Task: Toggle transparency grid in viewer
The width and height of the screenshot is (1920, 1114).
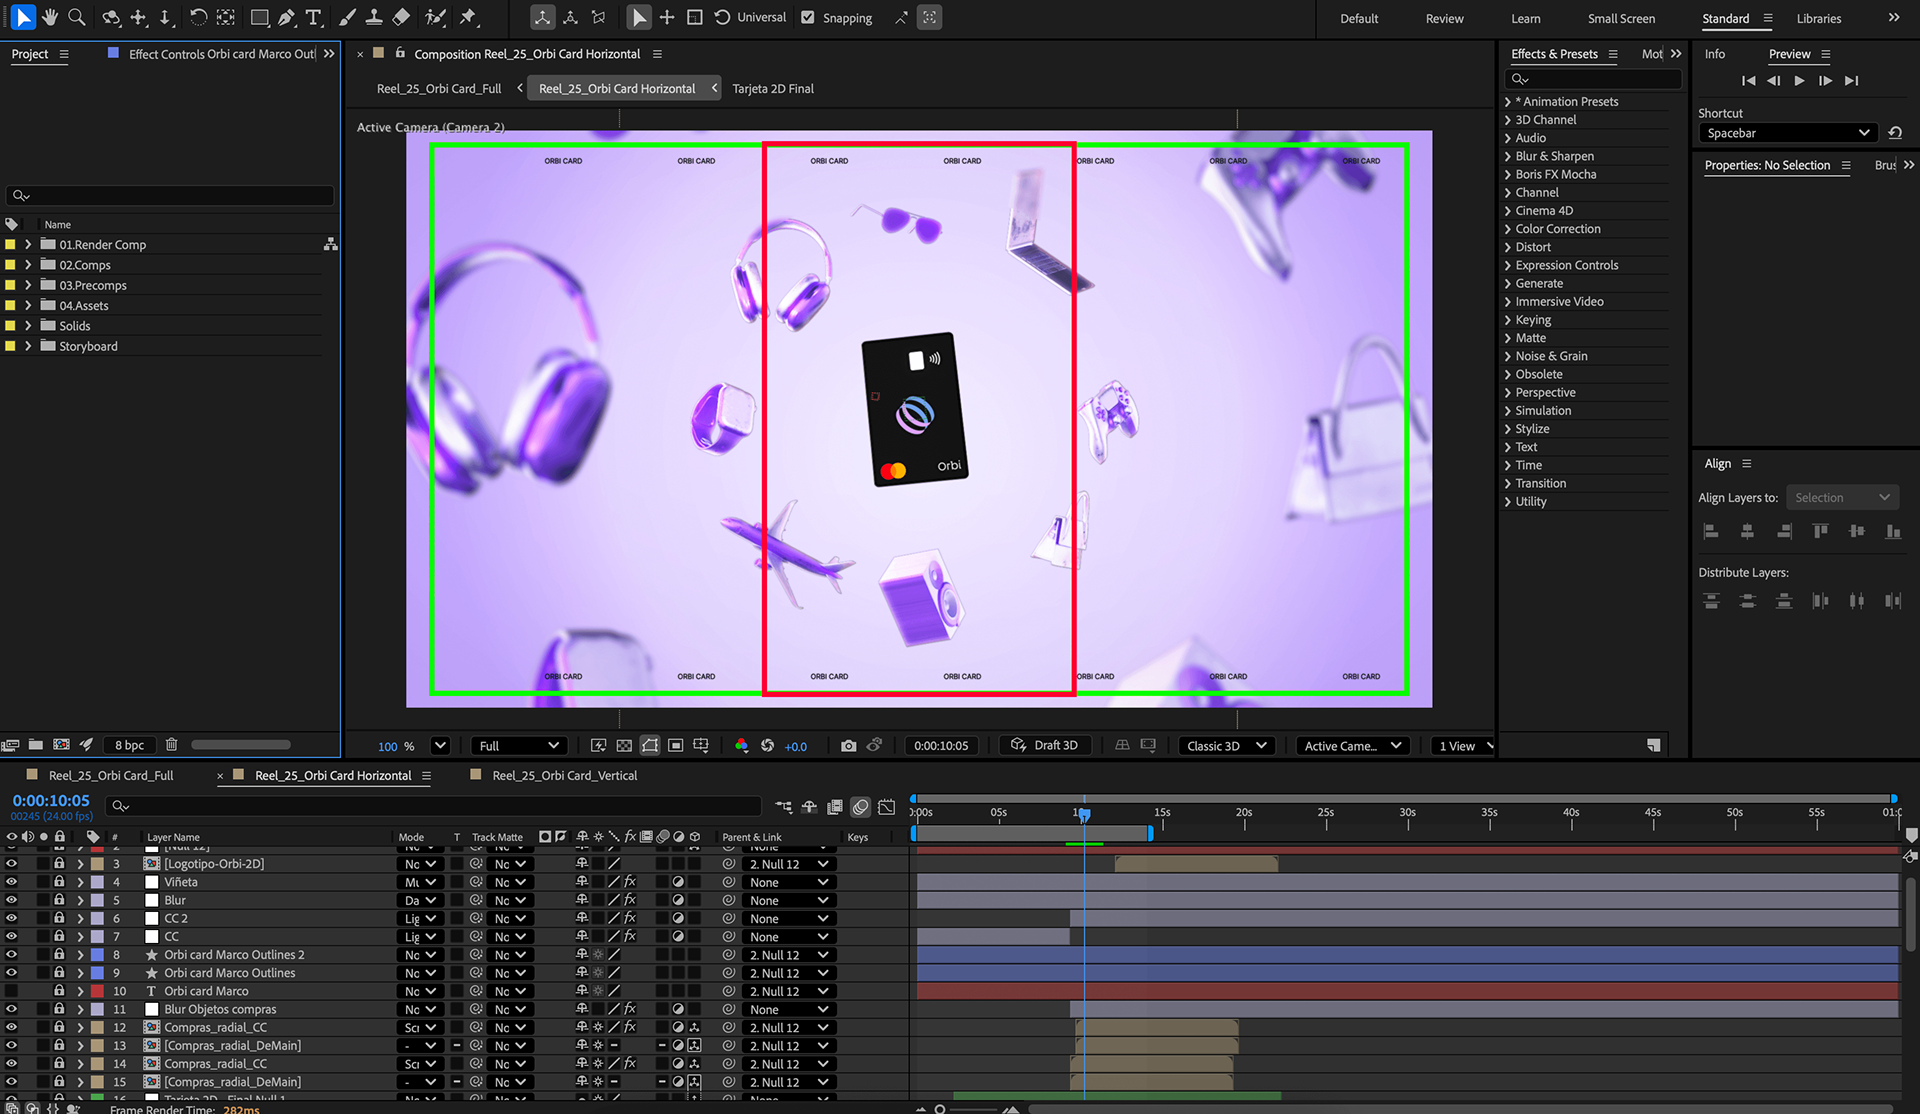Action: pyautogui.click(x=624, y=746)
